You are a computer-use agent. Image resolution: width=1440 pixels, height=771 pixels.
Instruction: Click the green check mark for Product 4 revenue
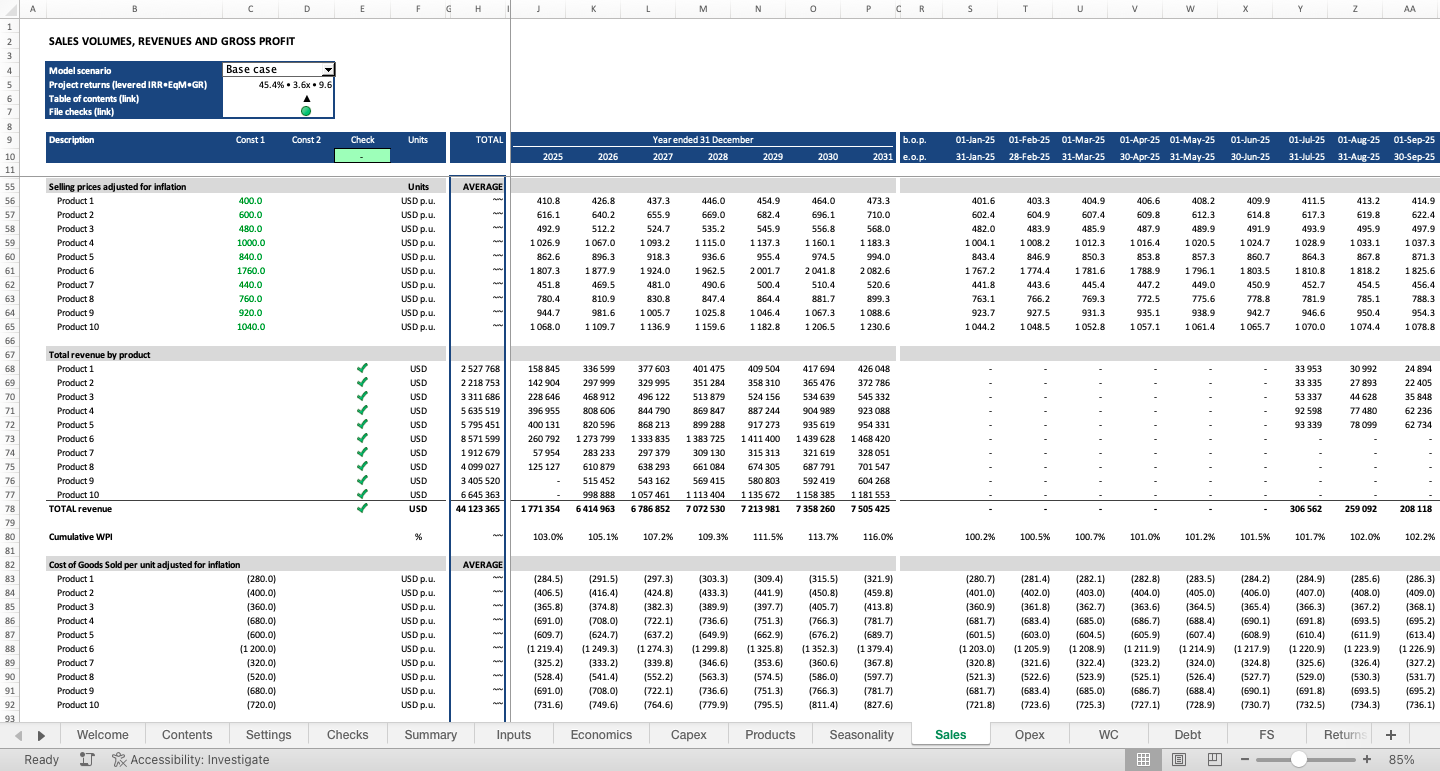click(362, 411)
